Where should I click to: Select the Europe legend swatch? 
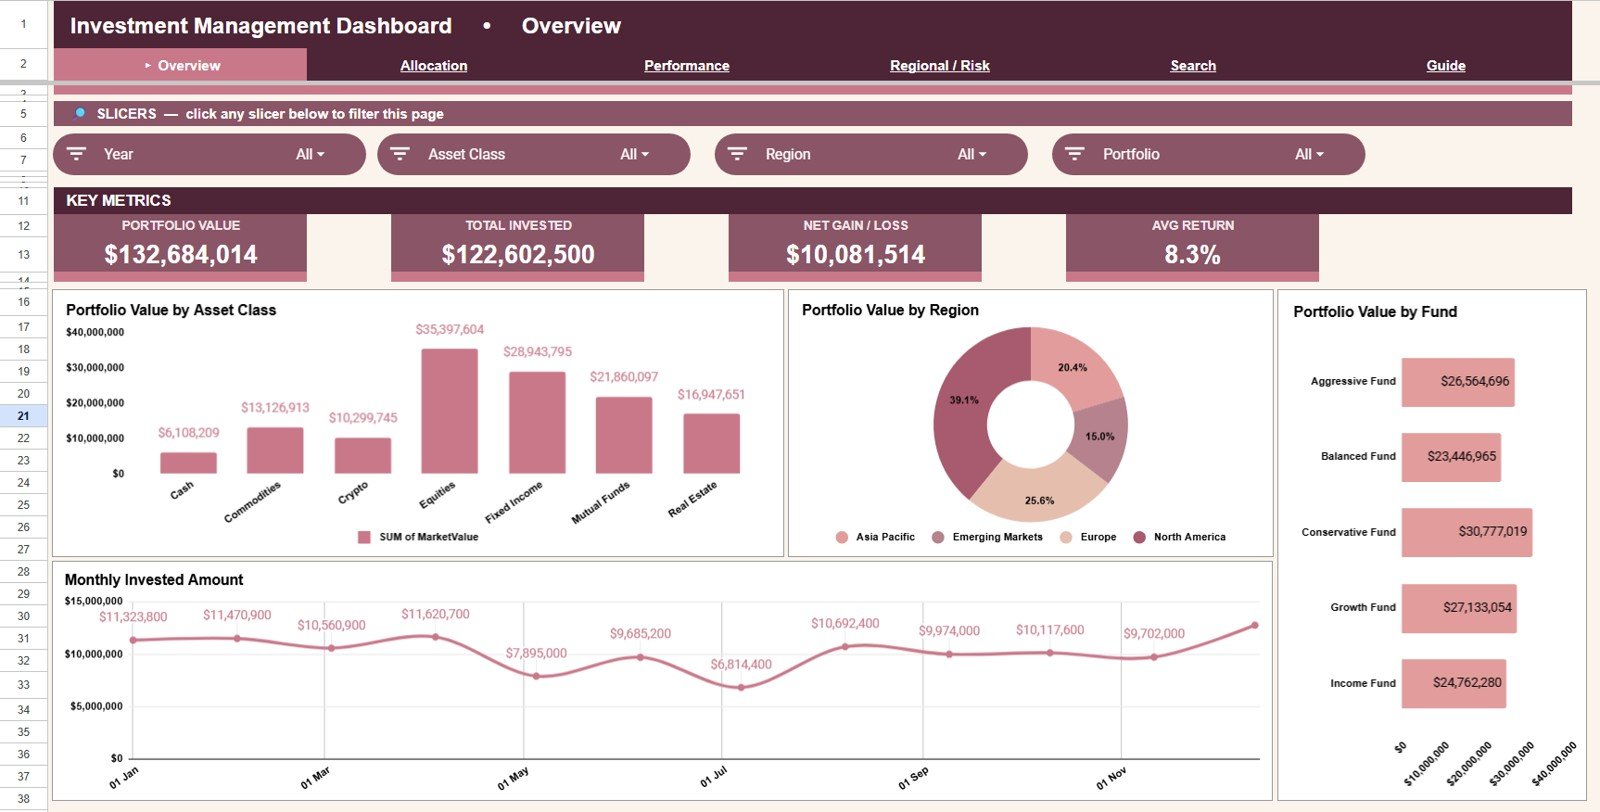click(1066, 537)
